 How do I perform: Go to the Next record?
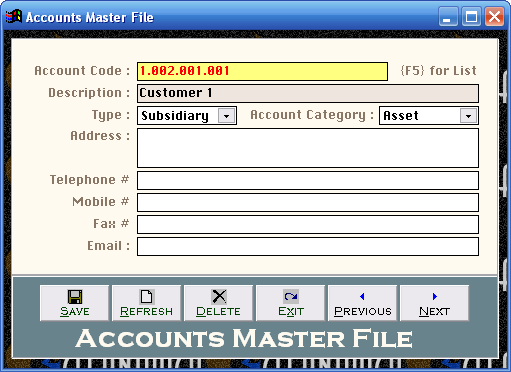[434, 303]
